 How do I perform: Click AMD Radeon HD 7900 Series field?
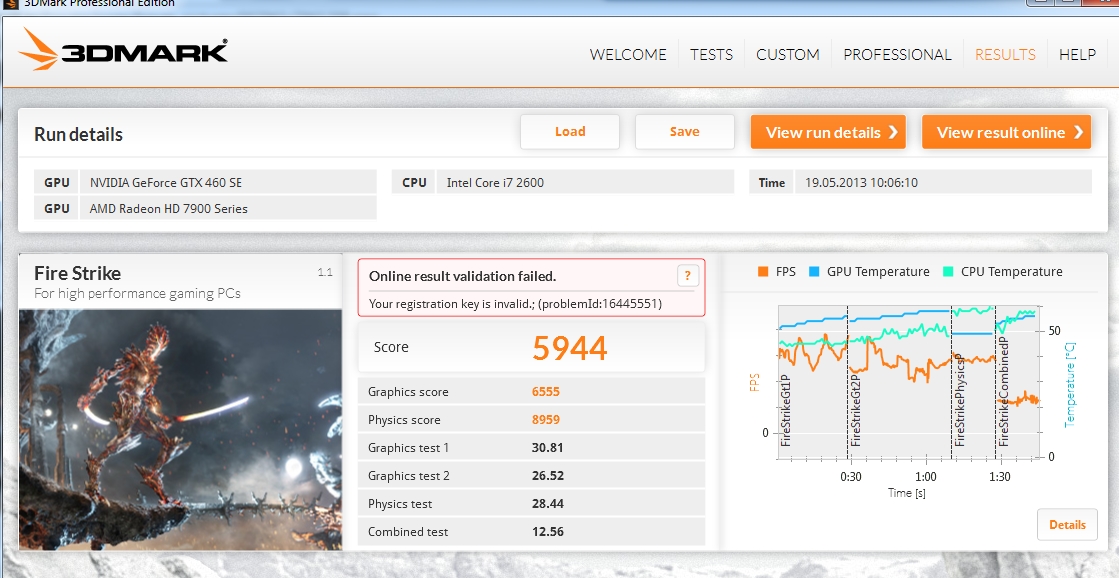coord(228,208)
